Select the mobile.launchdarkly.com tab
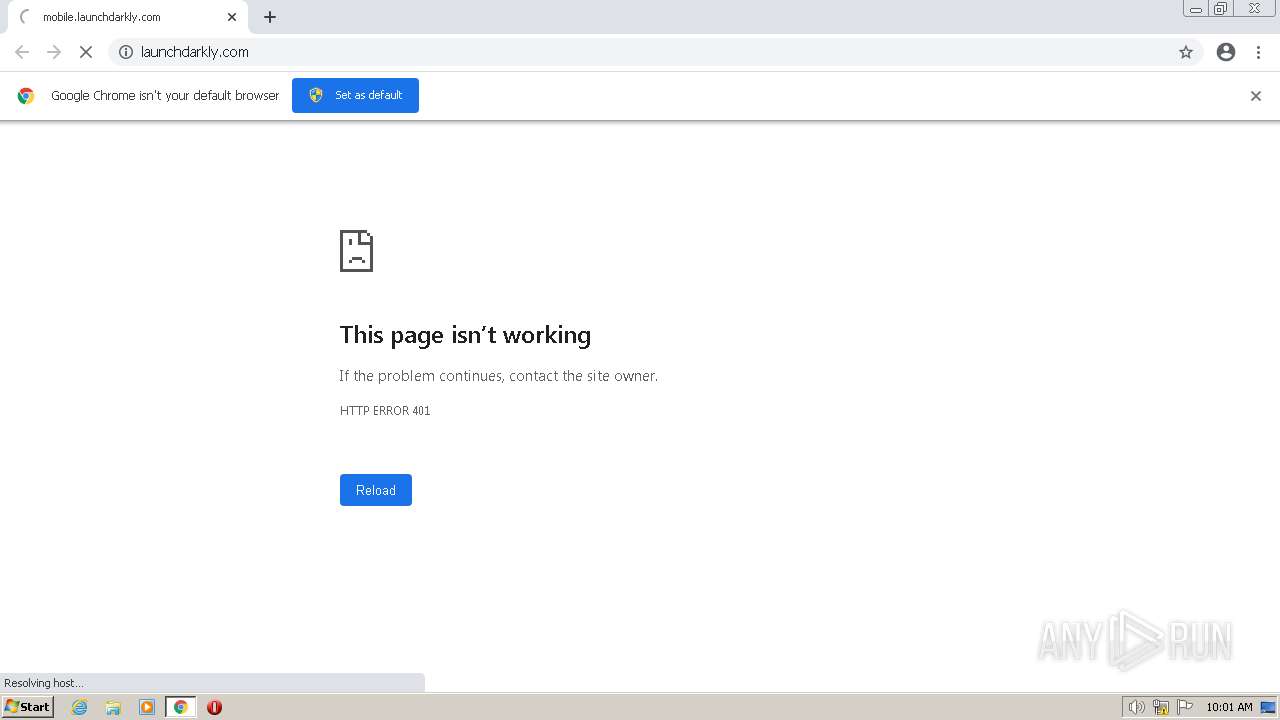 coord(128,17)
